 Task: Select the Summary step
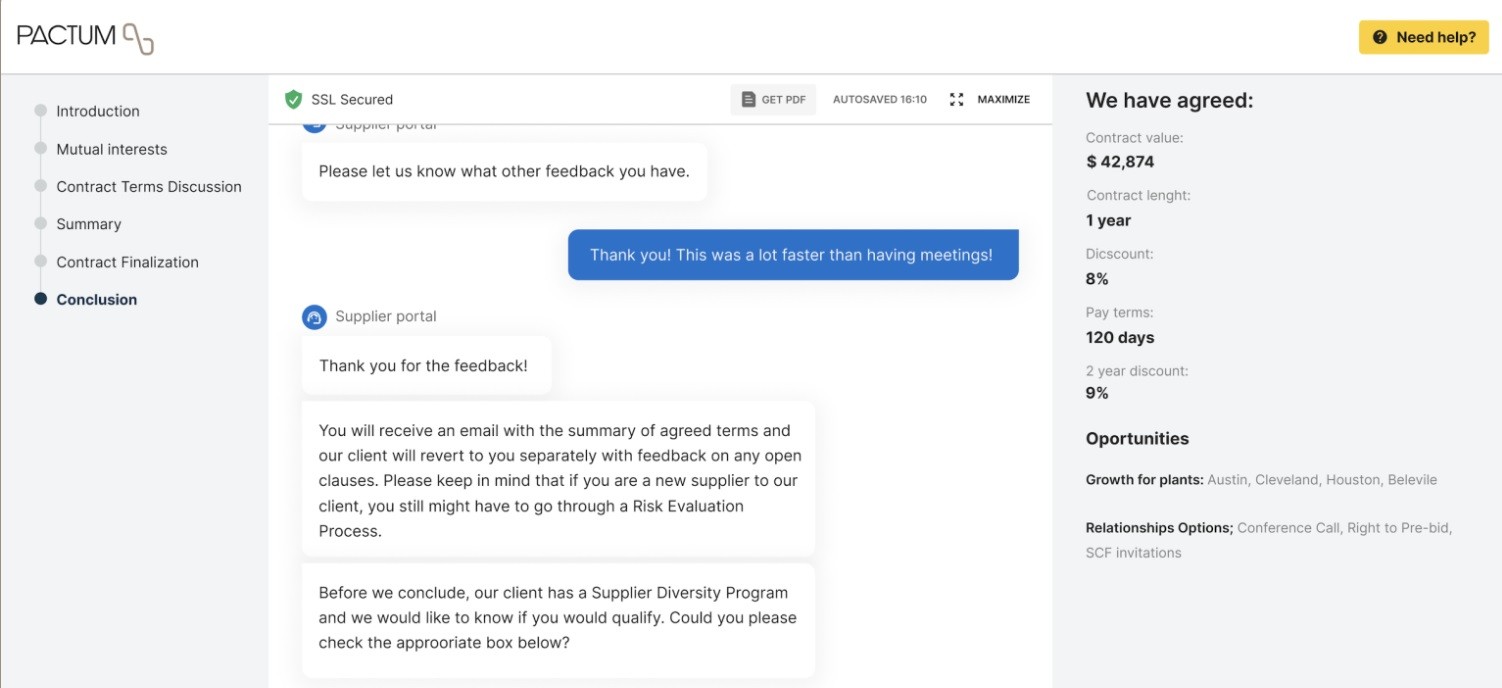[x=89, y=224]
